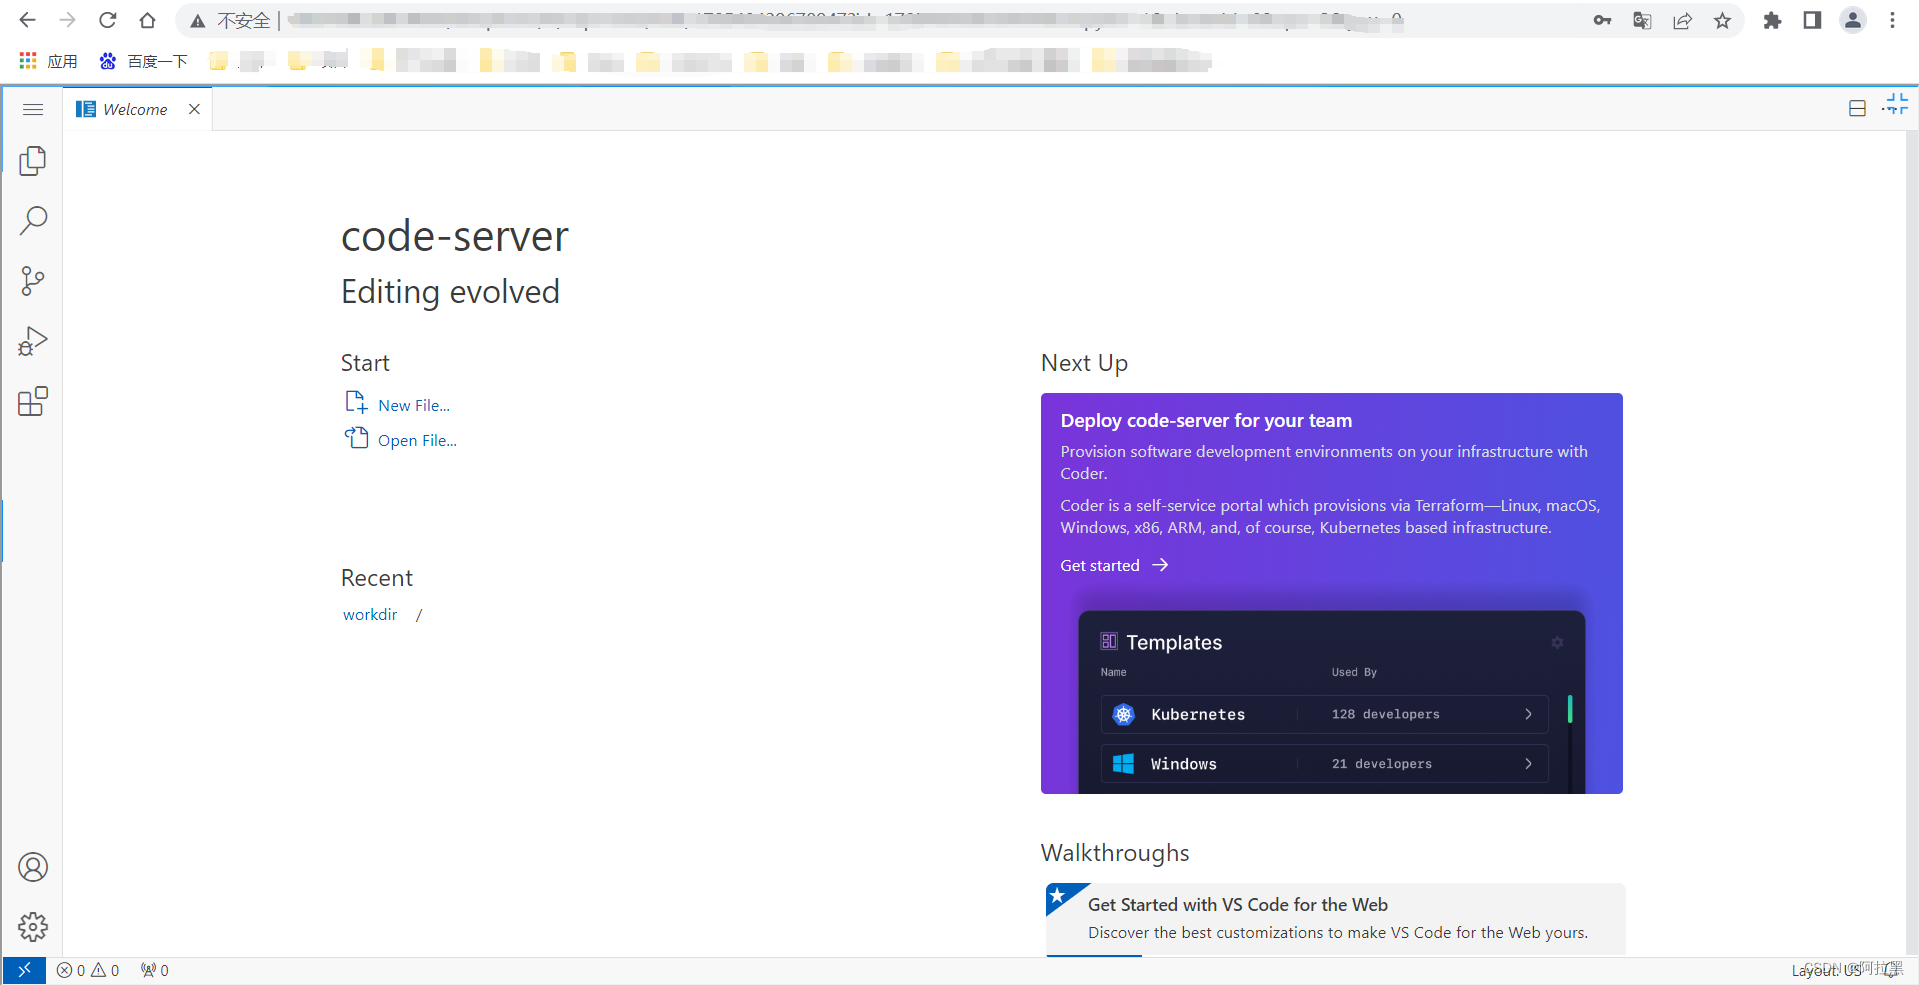This screenshot has width=1919, height=985.
Task: Click Get started link in Coder banner
Action: coord(1114,565)
